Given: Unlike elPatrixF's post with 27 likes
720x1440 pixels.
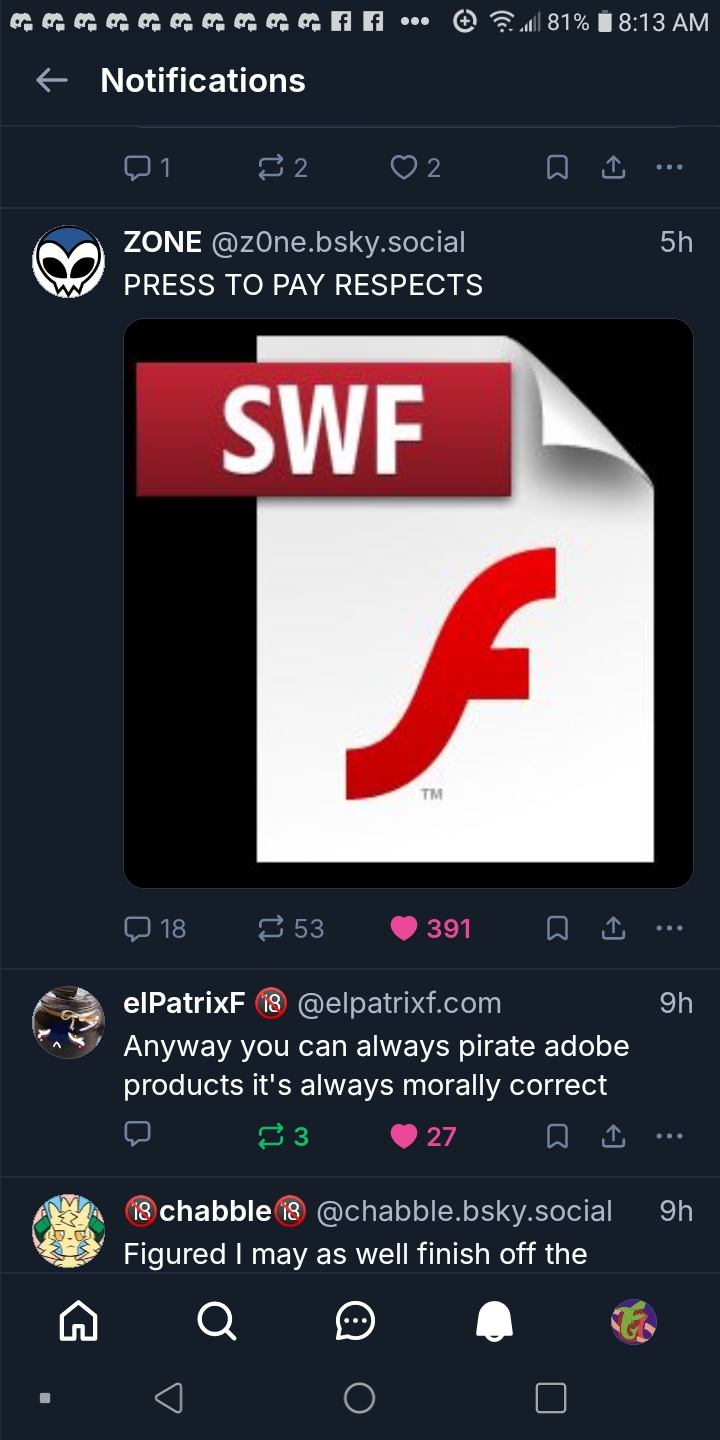Looking at the screenshot, I should [x=404, y=1136].
